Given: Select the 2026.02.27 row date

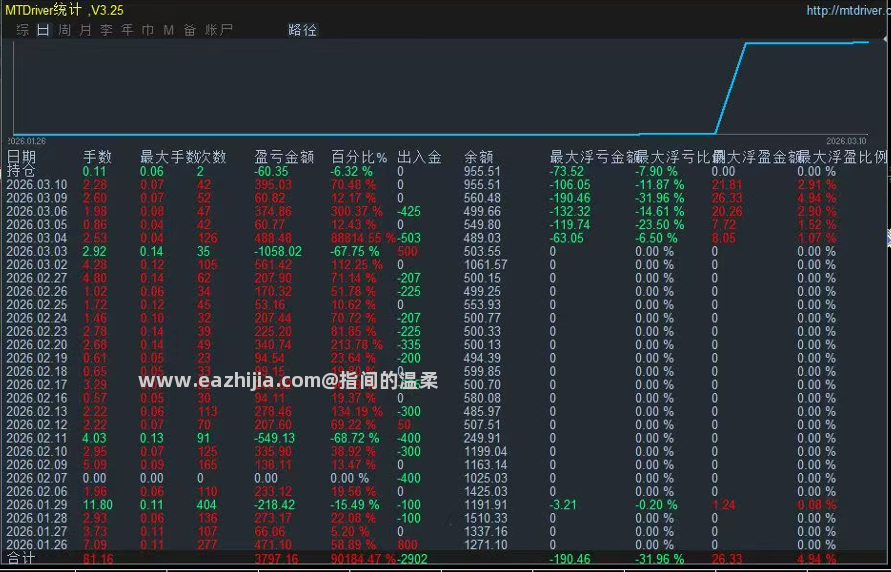Looking at the screenshot, I should pyautogui.click(x=36, y=278).
